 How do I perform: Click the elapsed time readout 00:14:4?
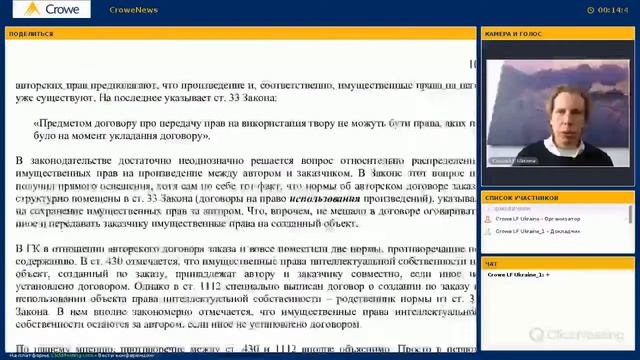pos(613,10)
